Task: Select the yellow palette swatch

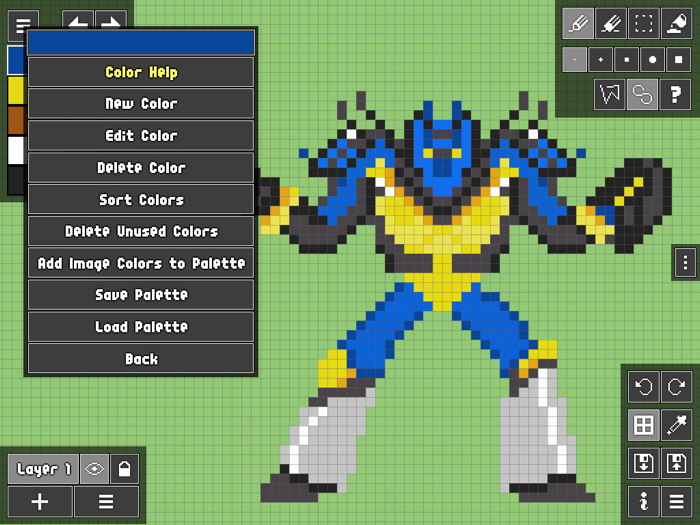Action: click(16, 91)
